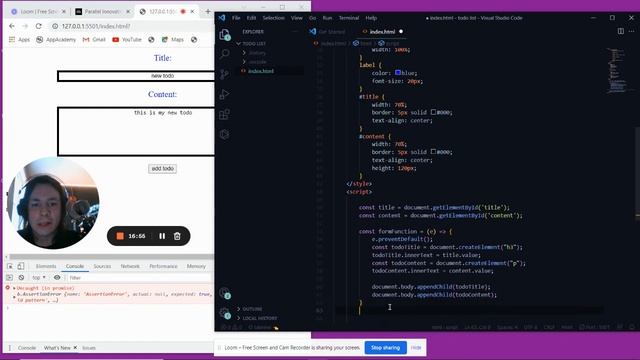Click the VS Code logo in title bar
This screenshot has height=360, width=640.
pos(222,18)
